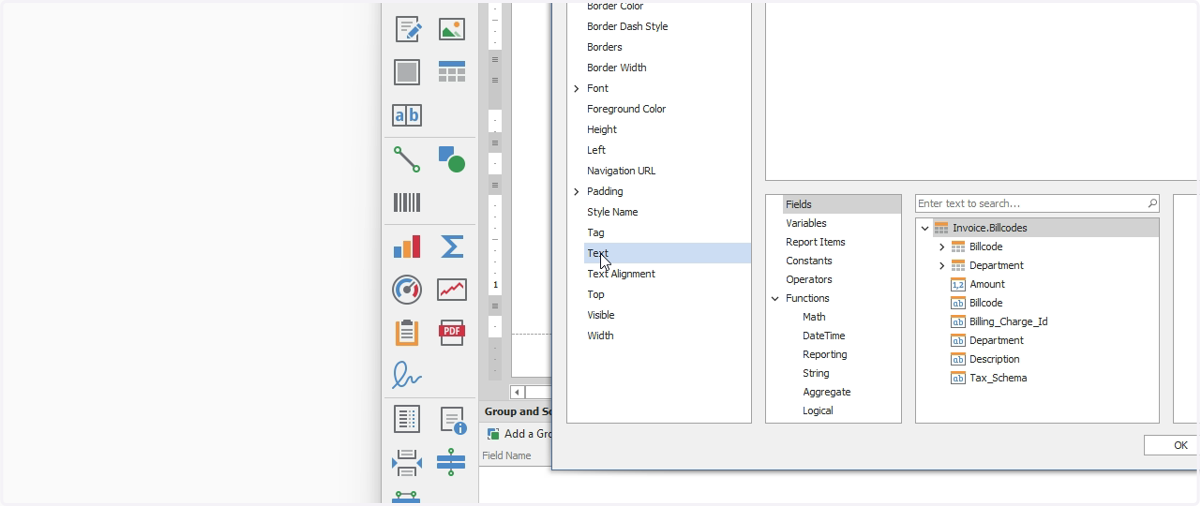The height and width of the screenshot is (506, 1200).
Task: Select the Reporting functions subcategory
Action: point(825,354)
